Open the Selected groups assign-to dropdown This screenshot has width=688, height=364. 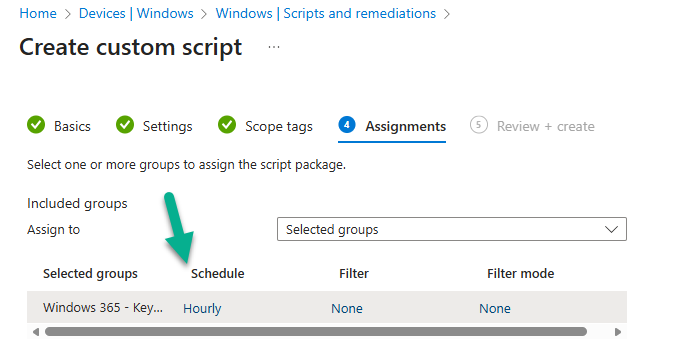pos(452,229)
